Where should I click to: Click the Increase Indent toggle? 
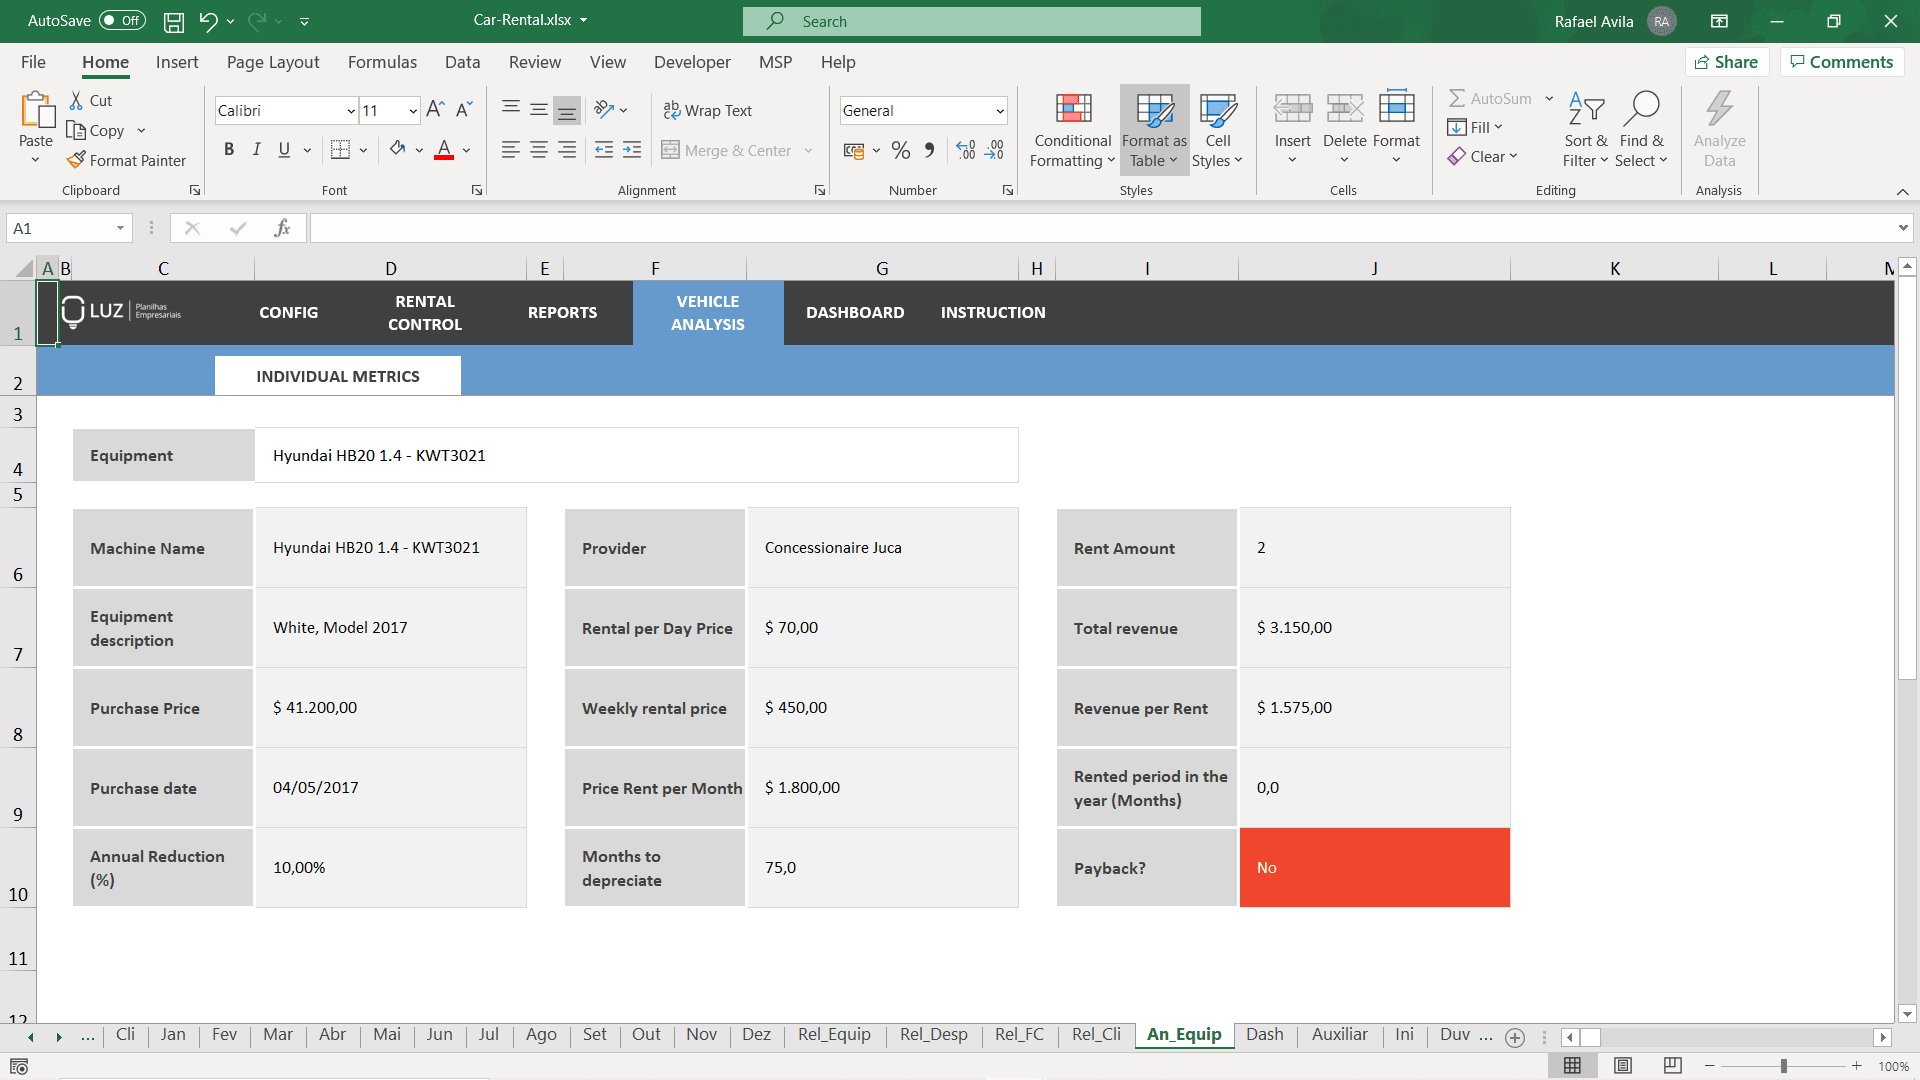[x=632, y=150]
